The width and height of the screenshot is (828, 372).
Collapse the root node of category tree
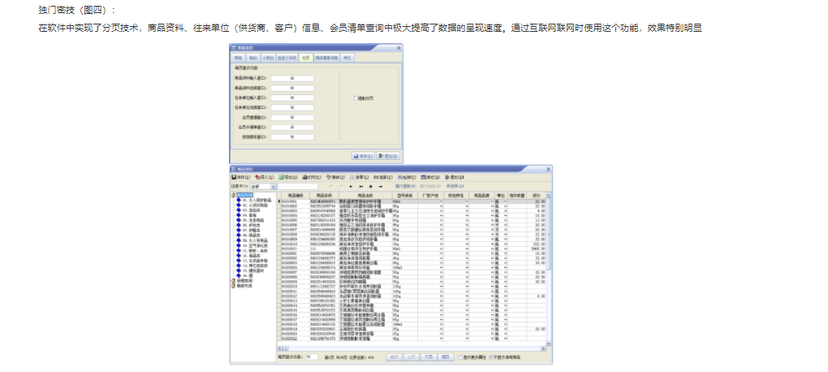[233, 196]
